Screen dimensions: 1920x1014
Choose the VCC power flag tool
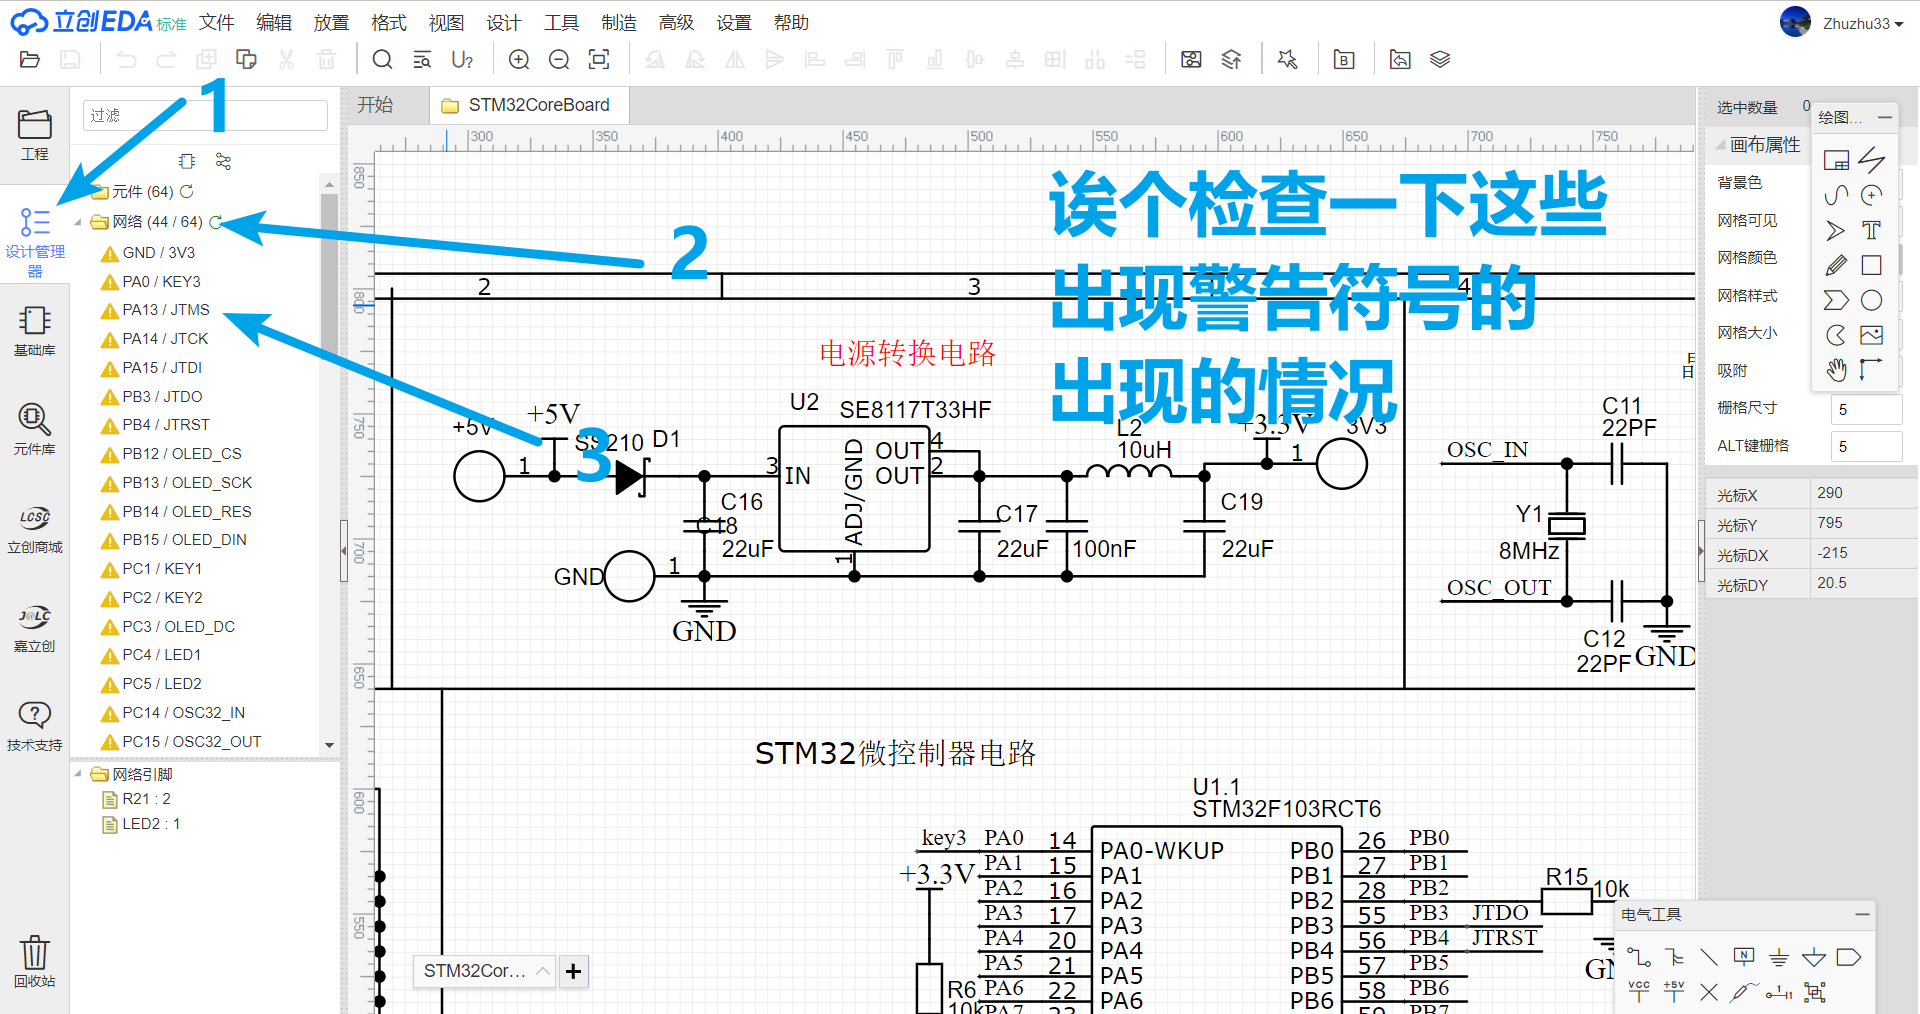tap(1639, 991)
